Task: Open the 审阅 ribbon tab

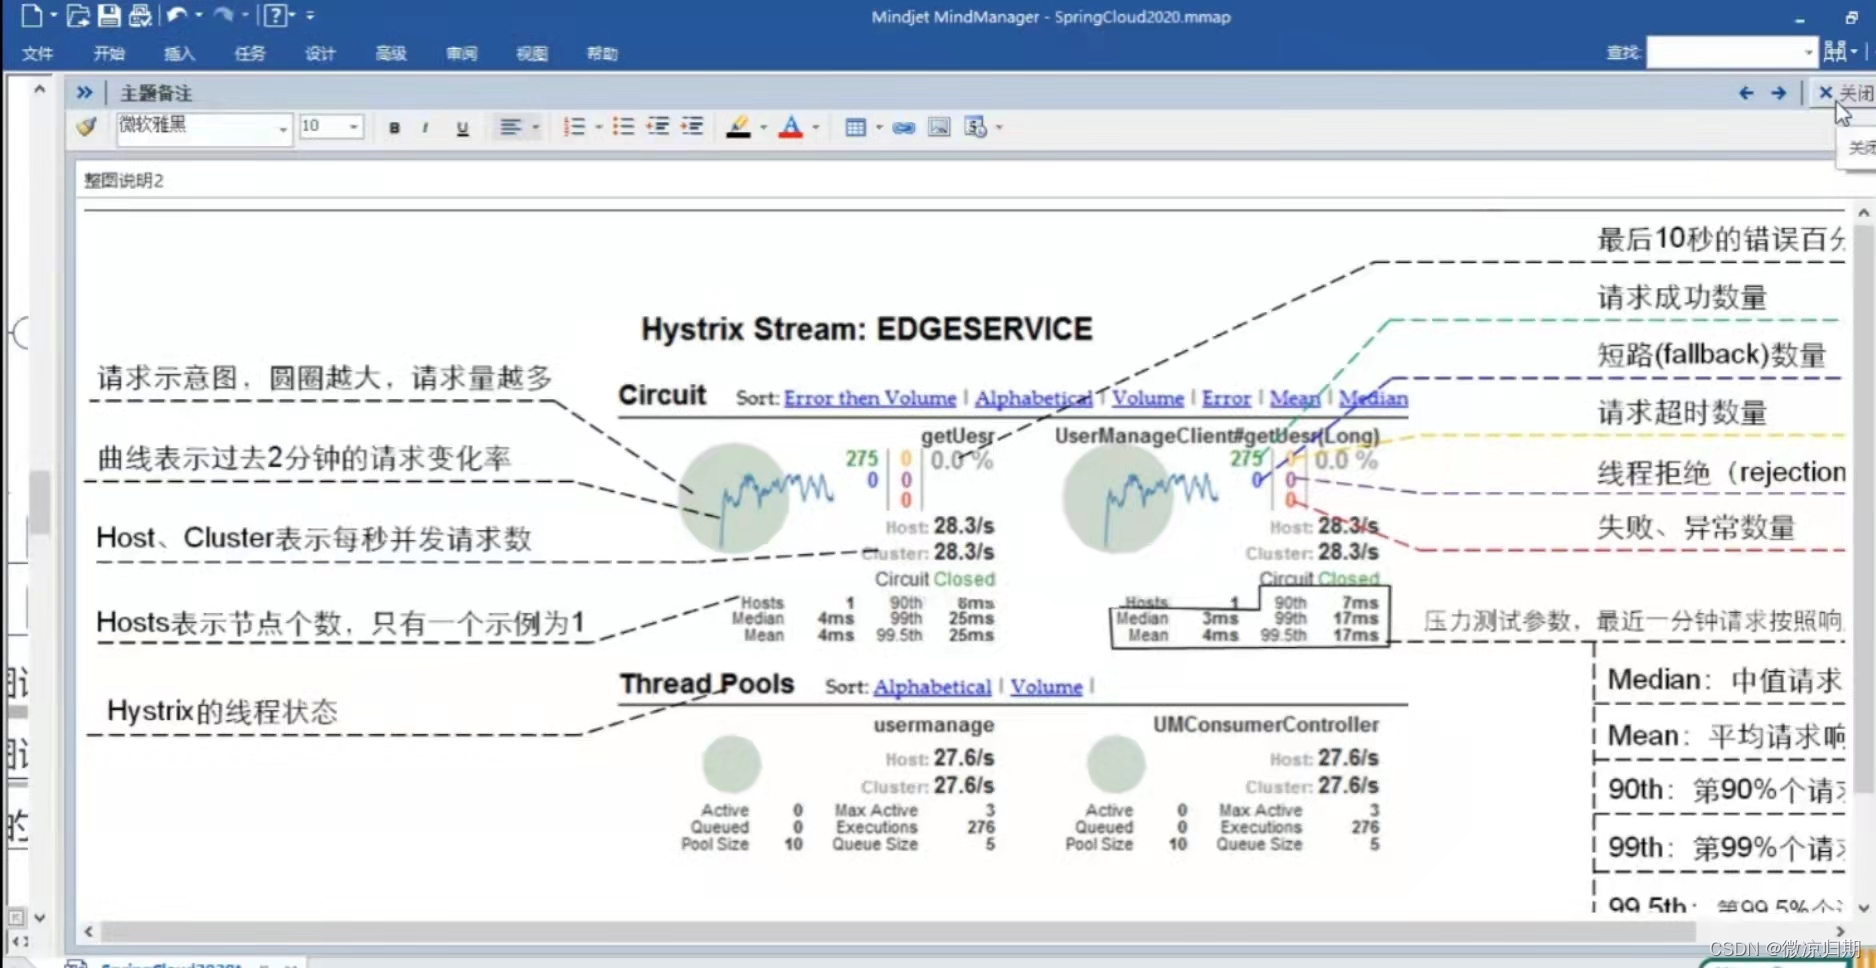Action: [461, 53]
